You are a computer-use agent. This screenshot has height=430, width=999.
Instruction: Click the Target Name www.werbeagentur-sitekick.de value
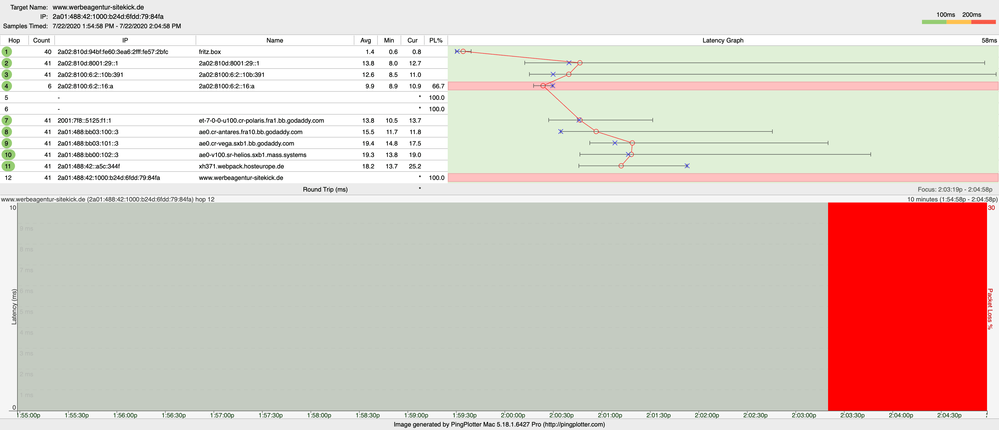click(x=97, y=6)
